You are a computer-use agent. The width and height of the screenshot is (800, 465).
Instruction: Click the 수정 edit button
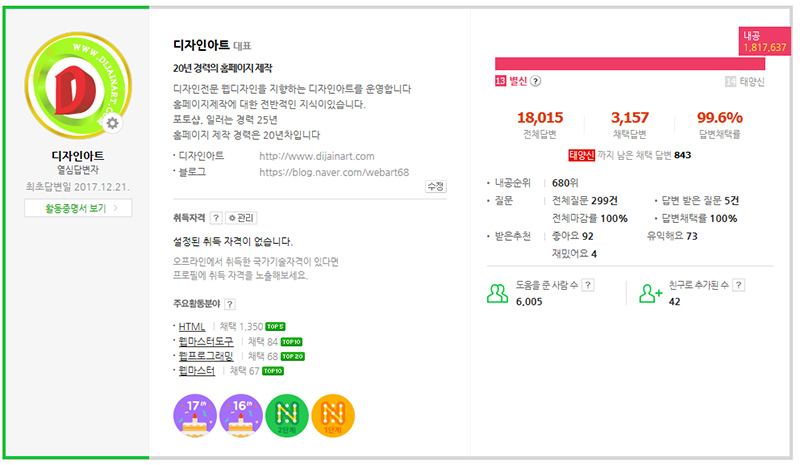click(x=436, y=187)
